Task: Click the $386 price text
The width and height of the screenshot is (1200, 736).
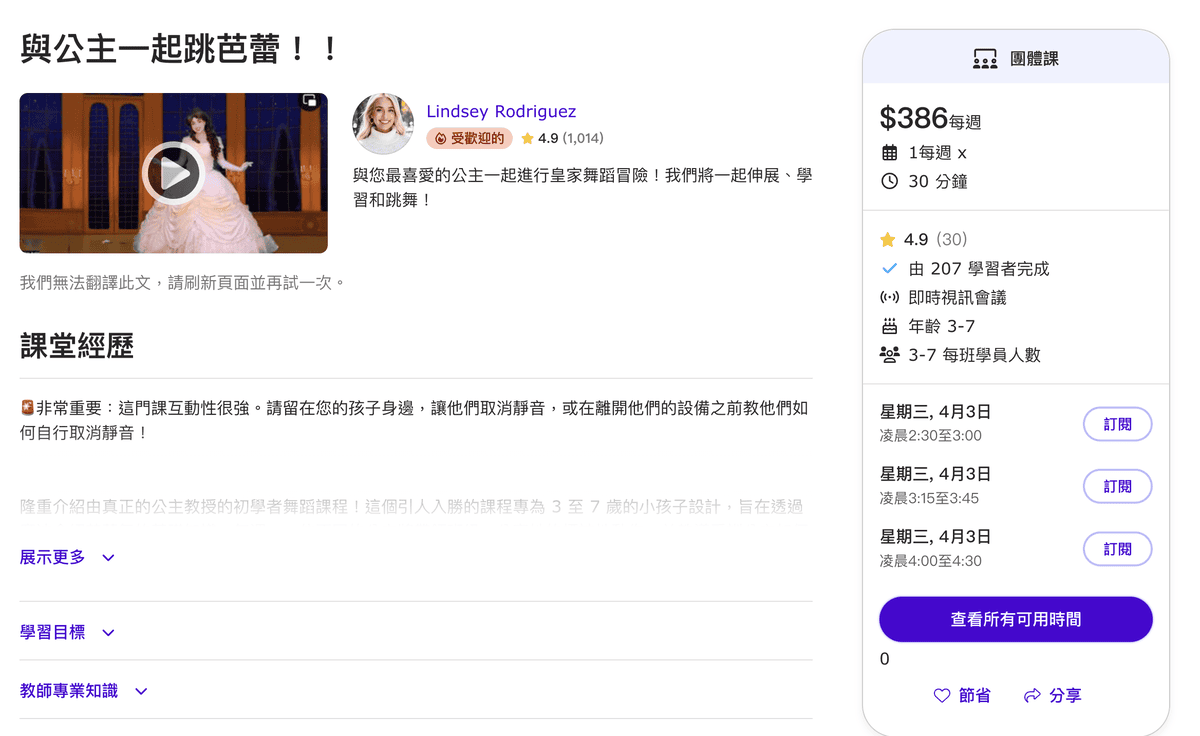Action: 913,118
